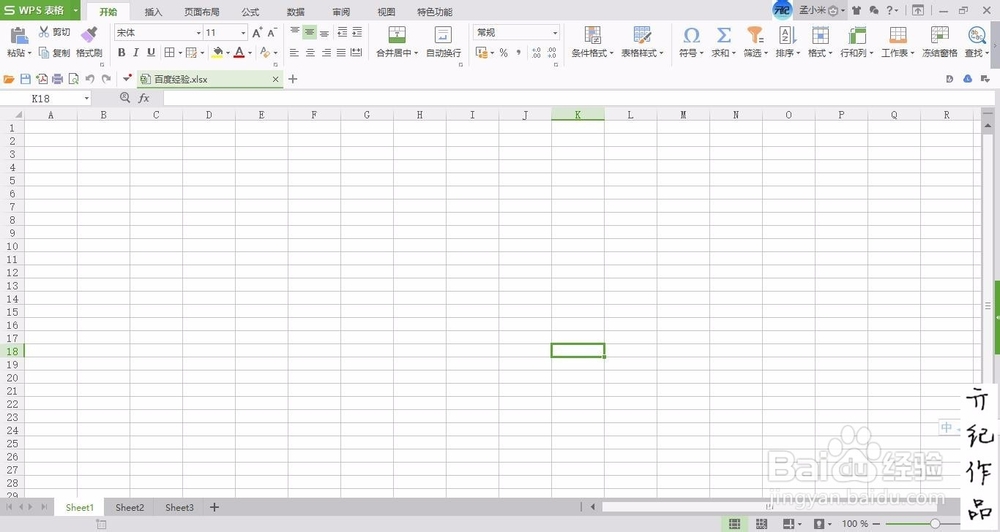Toggle middle vertical alignment
This screenshot has height=532, width=1000.
click(x=309, y=32)
